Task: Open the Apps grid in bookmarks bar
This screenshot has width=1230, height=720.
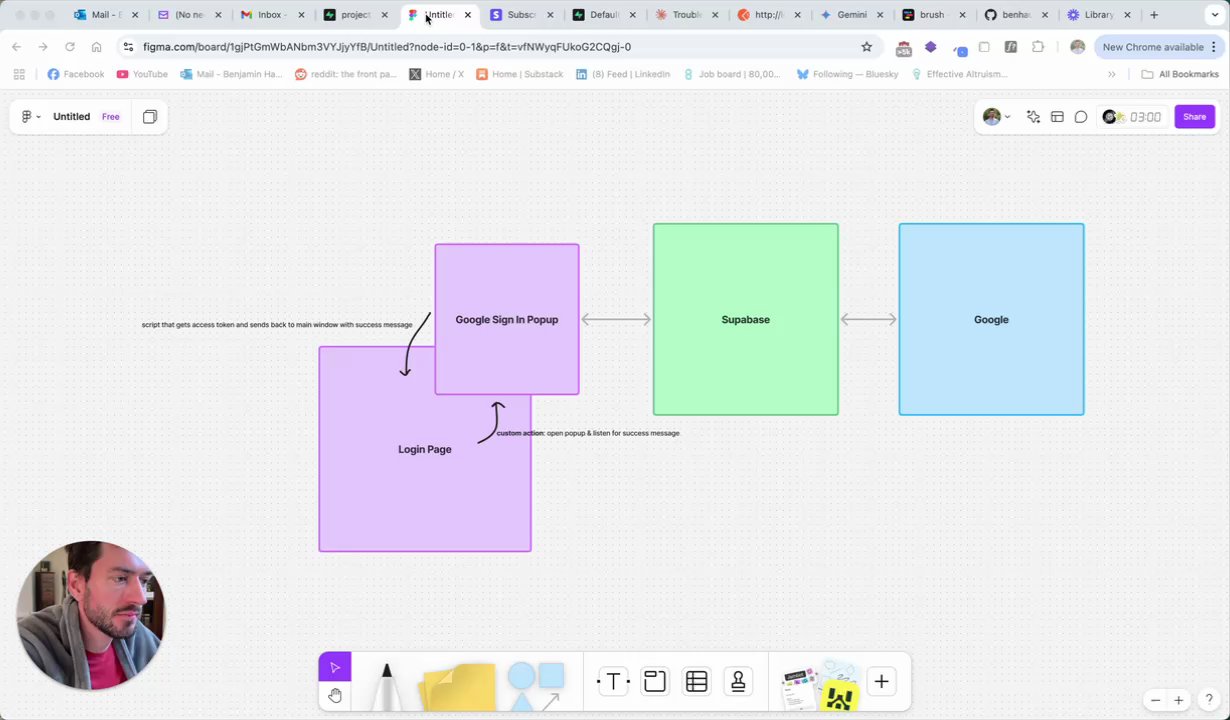Action: pyautogui.click(x=19, y=74)
